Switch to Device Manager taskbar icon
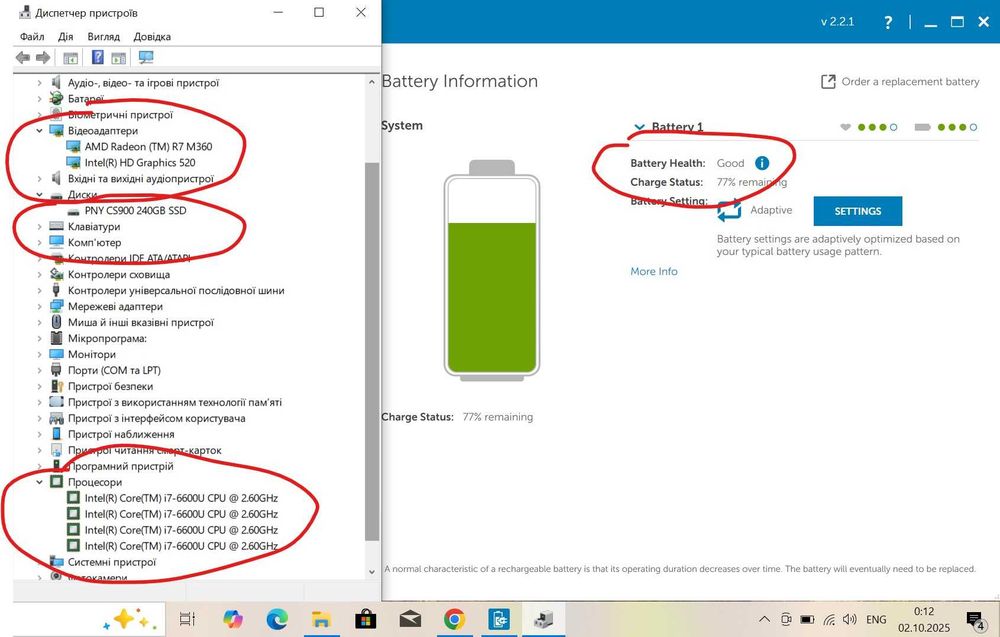 pos(543,619)
